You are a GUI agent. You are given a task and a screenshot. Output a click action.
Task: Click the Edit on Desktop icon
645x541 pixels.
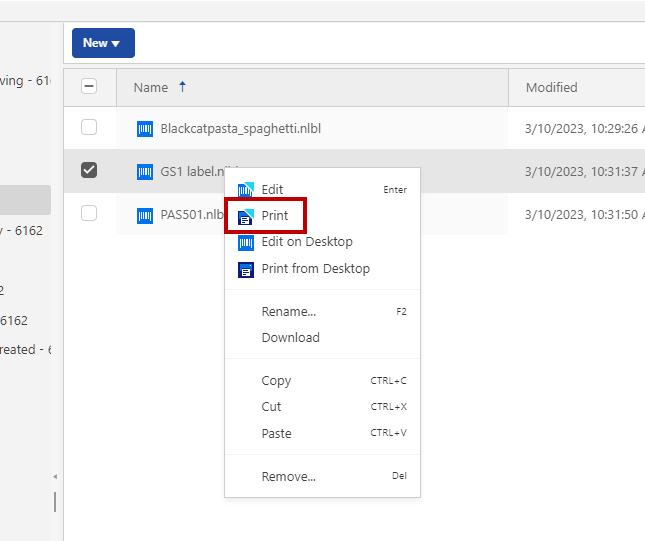246,242
